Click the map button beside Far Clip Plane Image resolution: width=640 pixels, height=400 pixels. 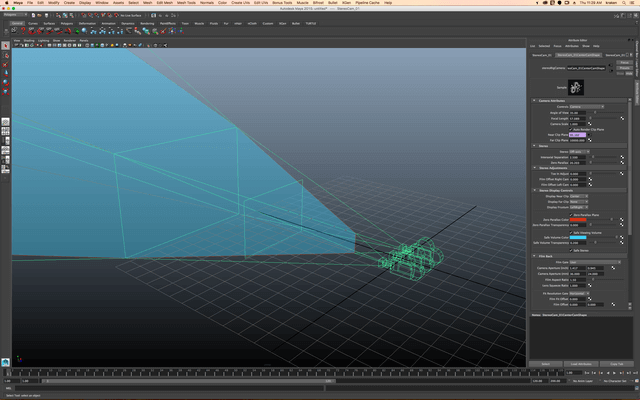[x=589, y=140]
